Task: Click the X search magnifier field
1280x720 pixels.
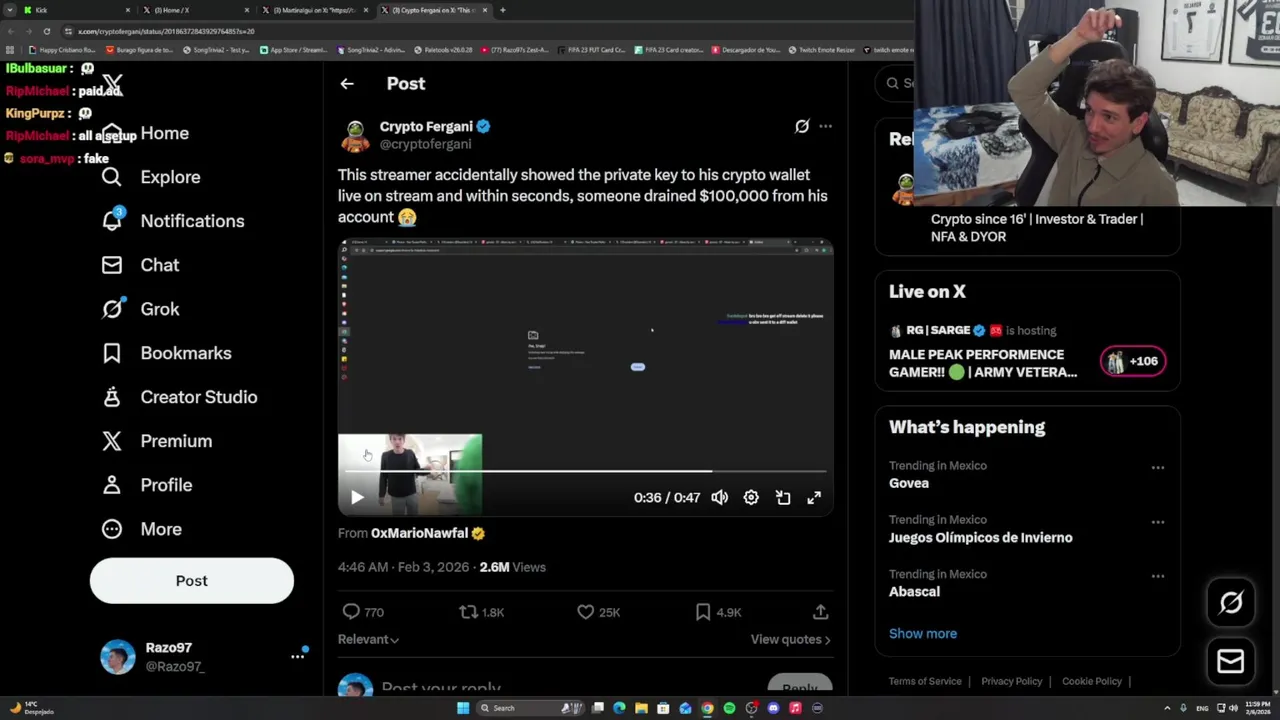Action: (895, 83)
